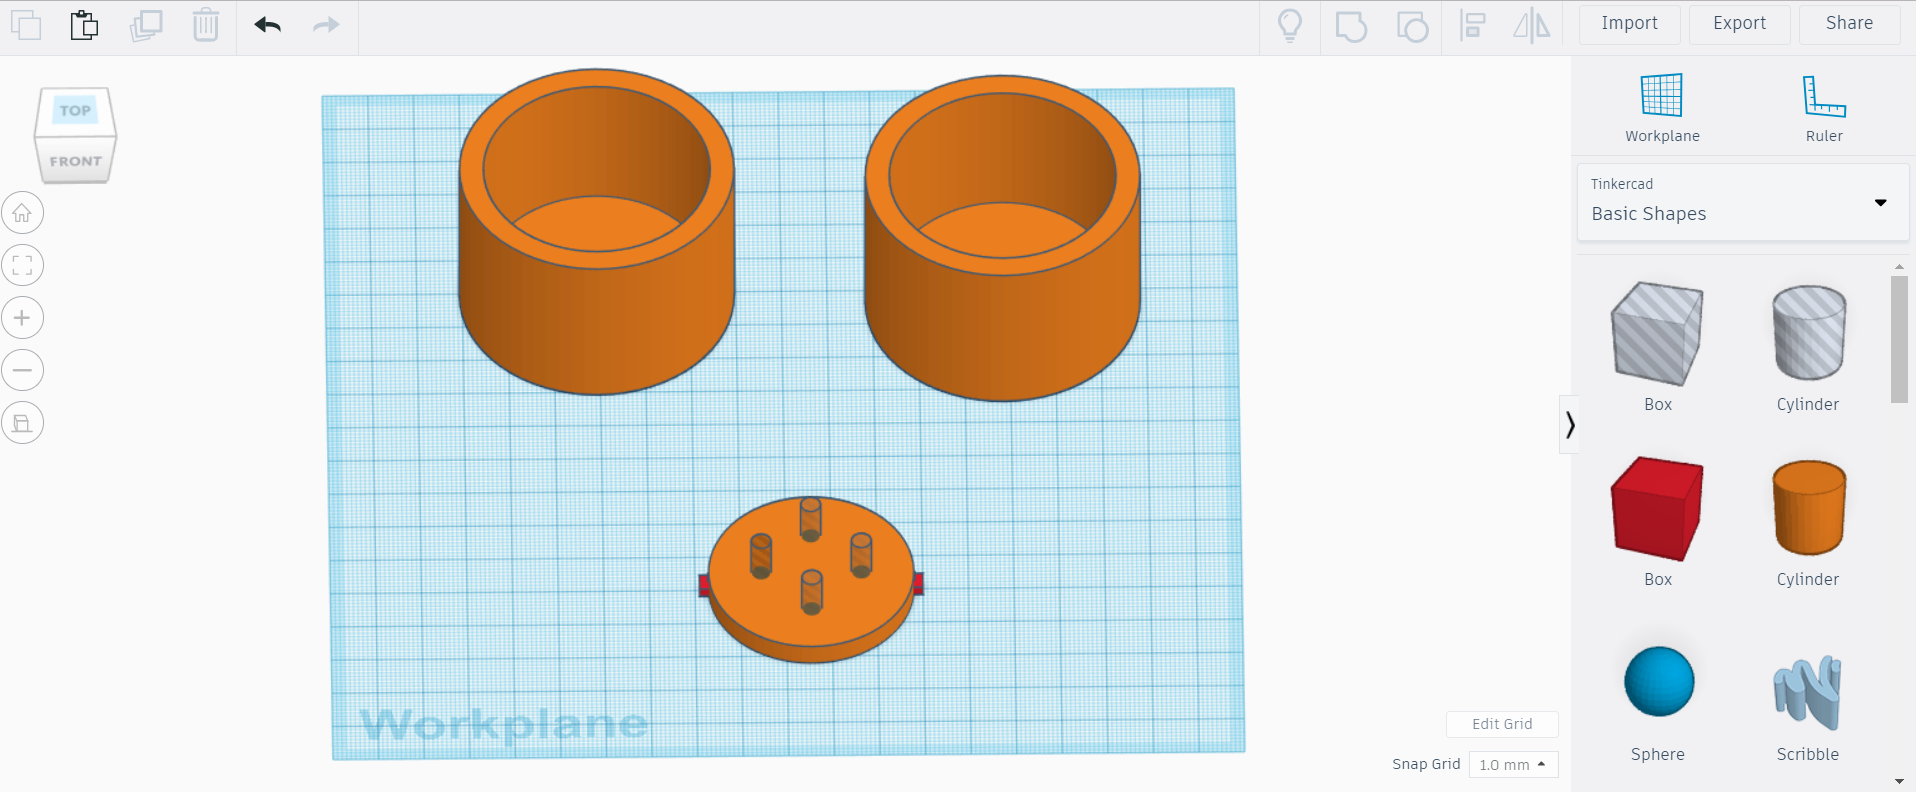
Task: Click the FRONT face of view cube
Action: [x=76, y=161]
